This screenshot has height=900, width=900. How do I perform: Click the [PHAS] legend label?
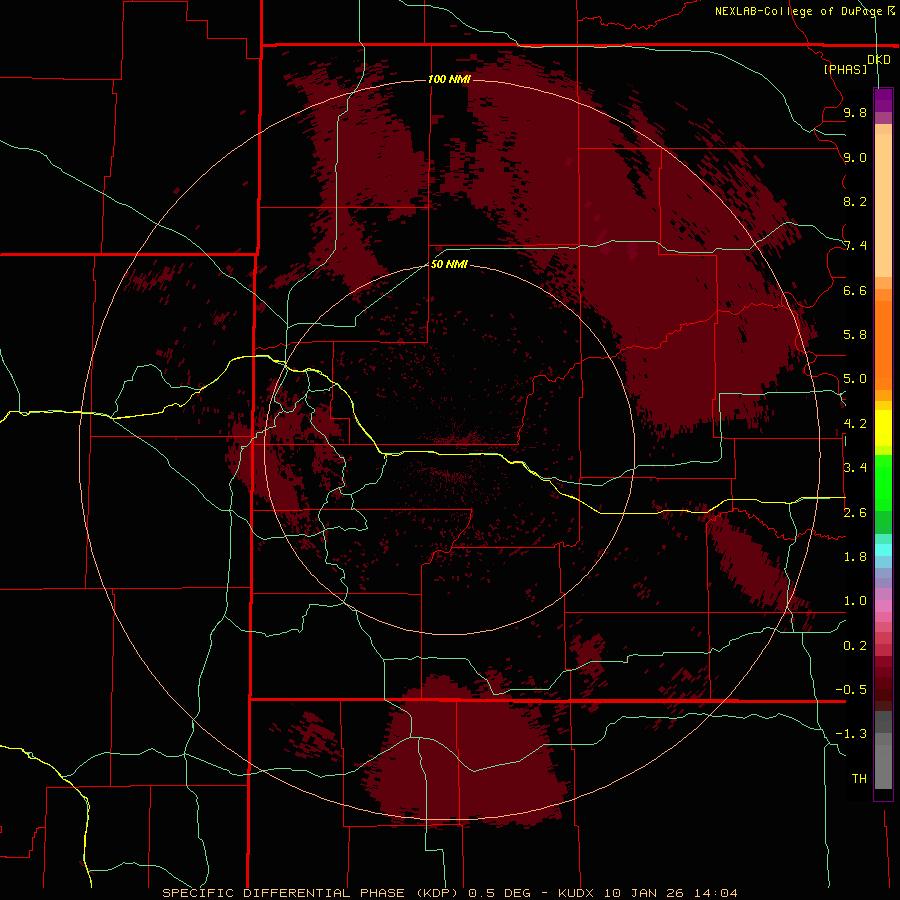[845, 69]
